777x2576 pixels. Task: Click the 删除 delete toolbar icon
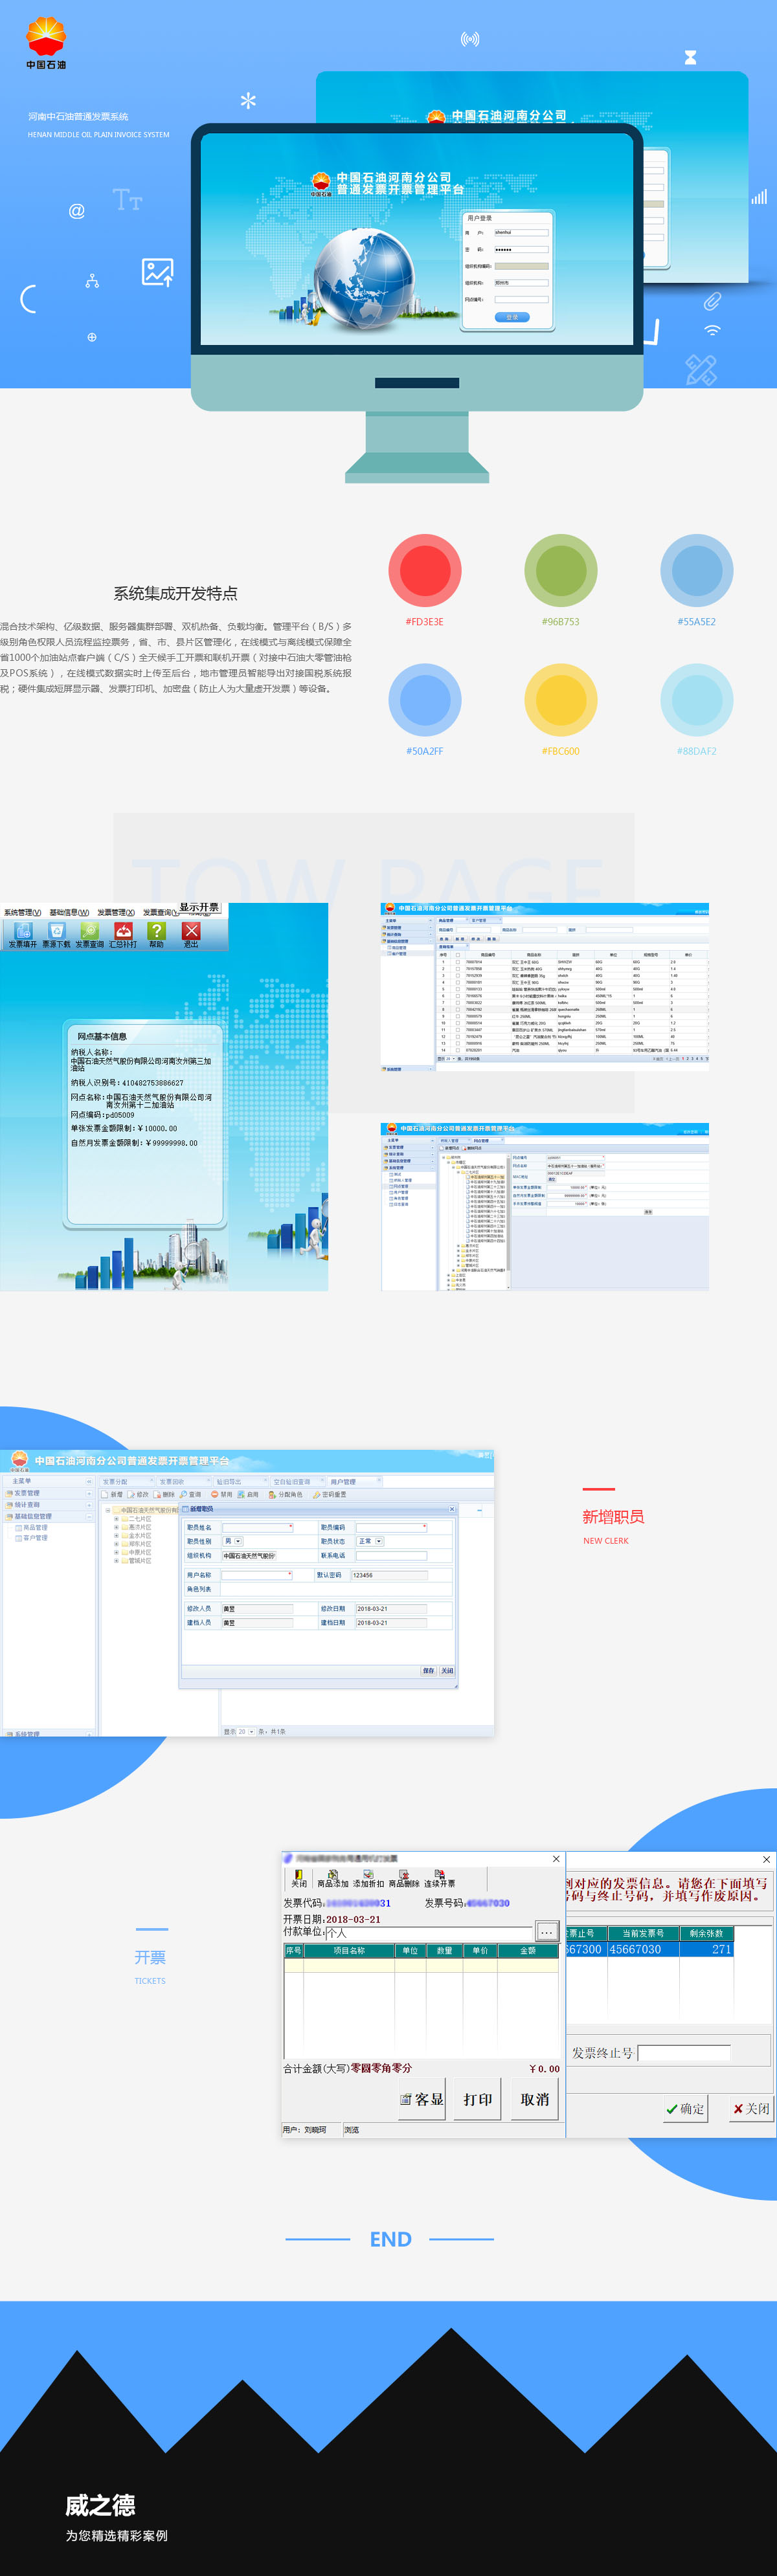164,1494
